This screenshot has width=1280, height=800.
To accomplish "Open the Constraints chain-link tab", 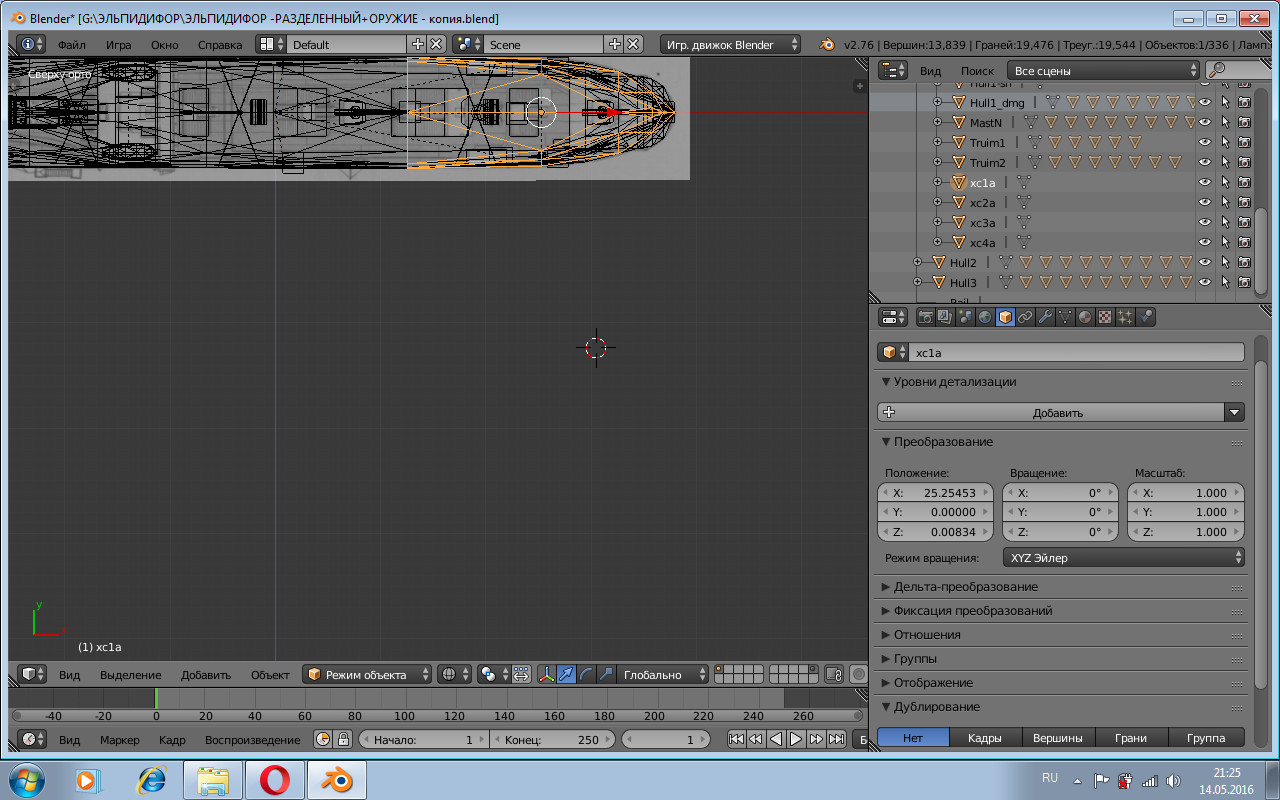I will 1025,317.
